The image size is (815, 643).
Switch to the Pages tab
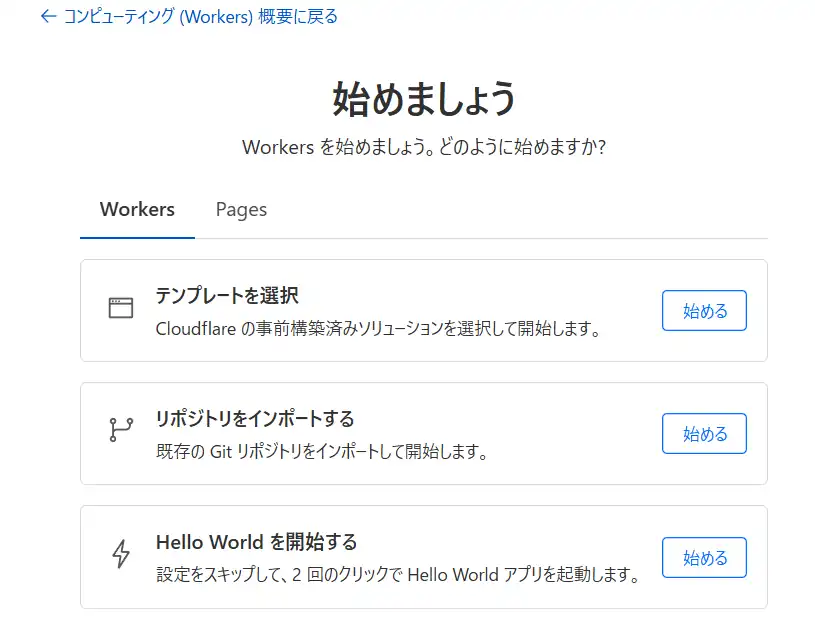point(241,209)
